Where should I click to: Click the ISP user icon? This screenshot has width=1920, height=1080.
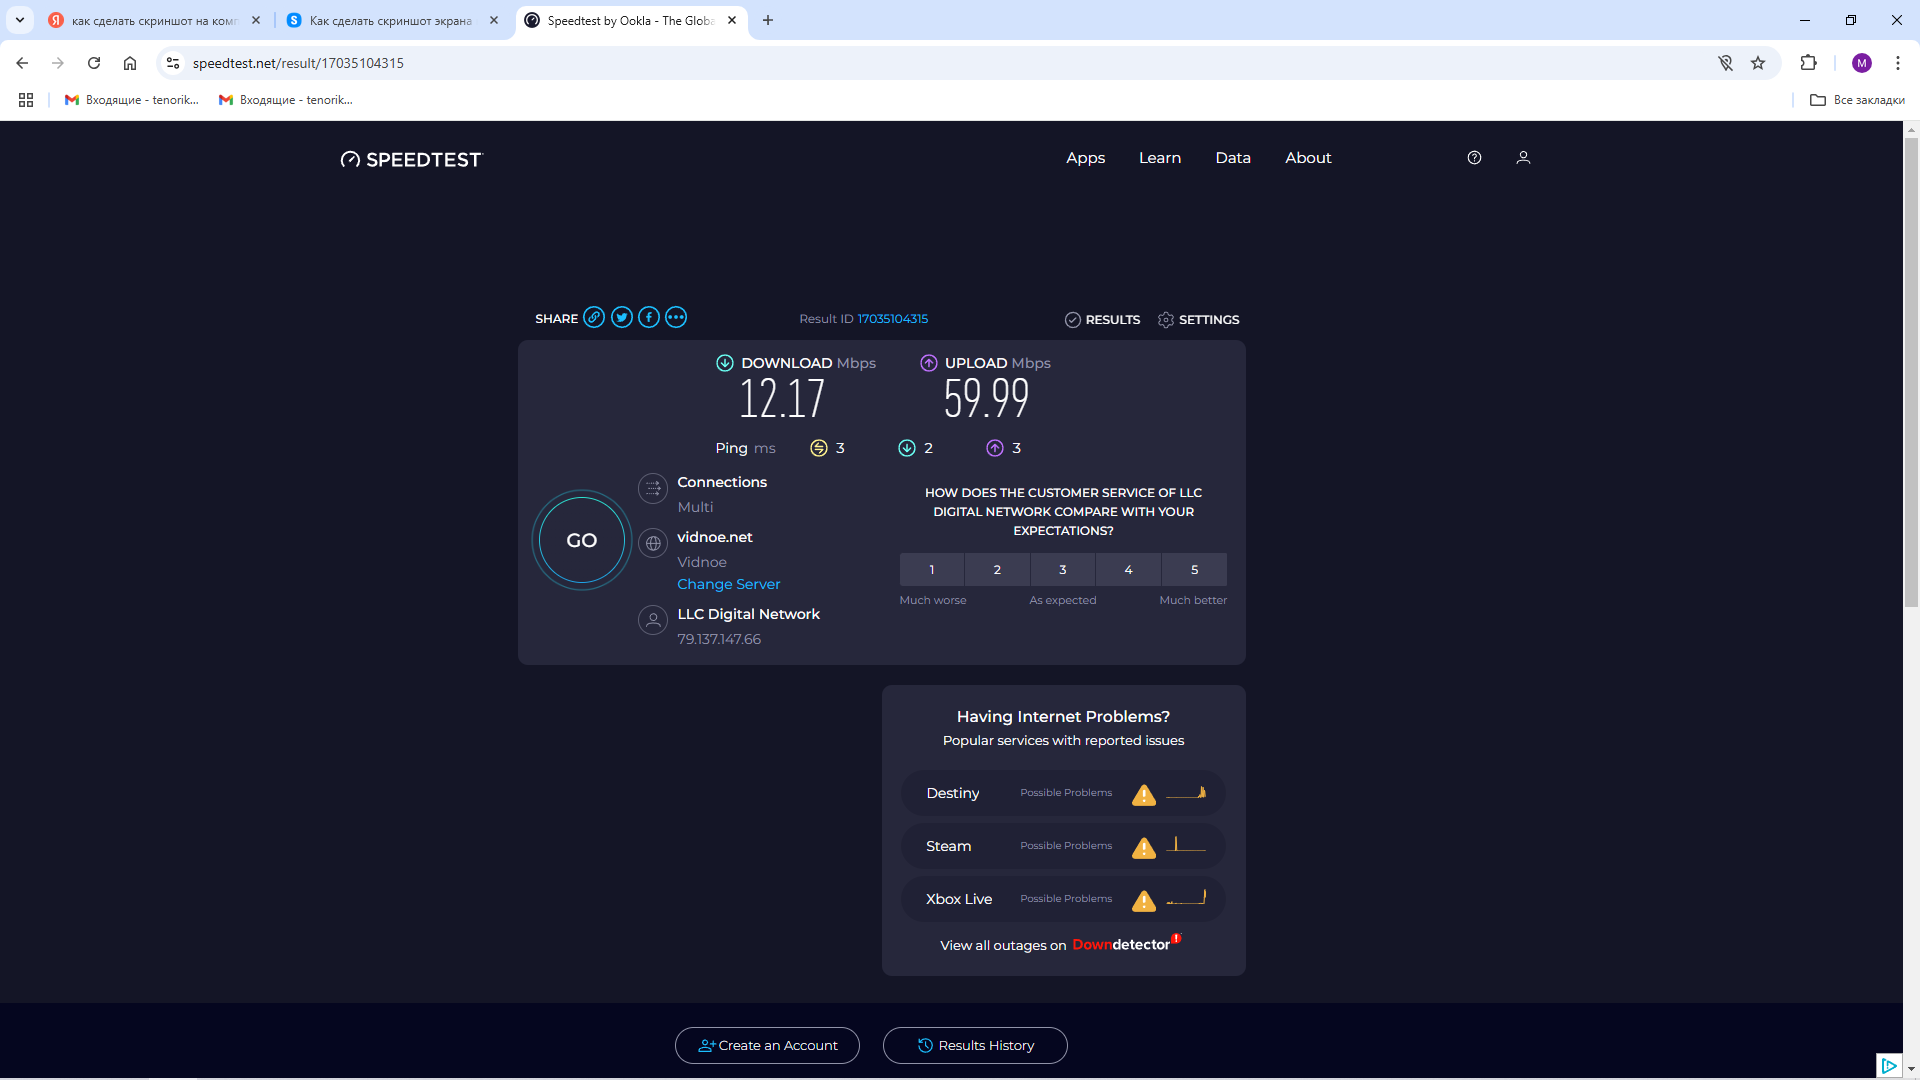[x=653, y=620]
